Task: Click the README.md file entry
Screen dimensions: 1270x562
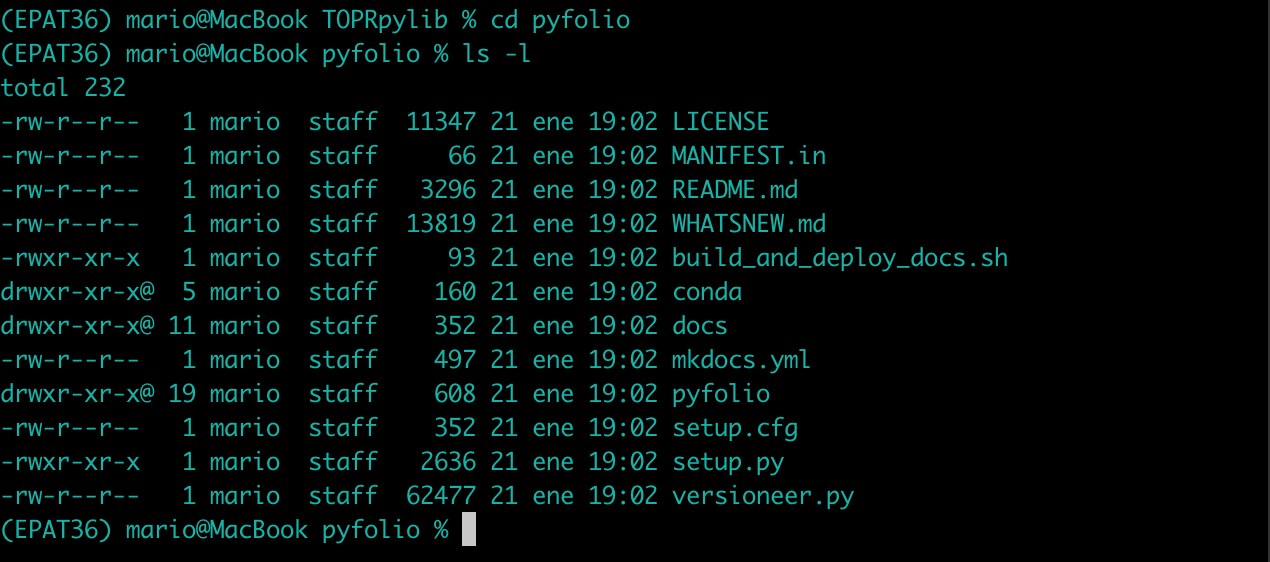Action: pyautogui.click(x=734, y=190)
